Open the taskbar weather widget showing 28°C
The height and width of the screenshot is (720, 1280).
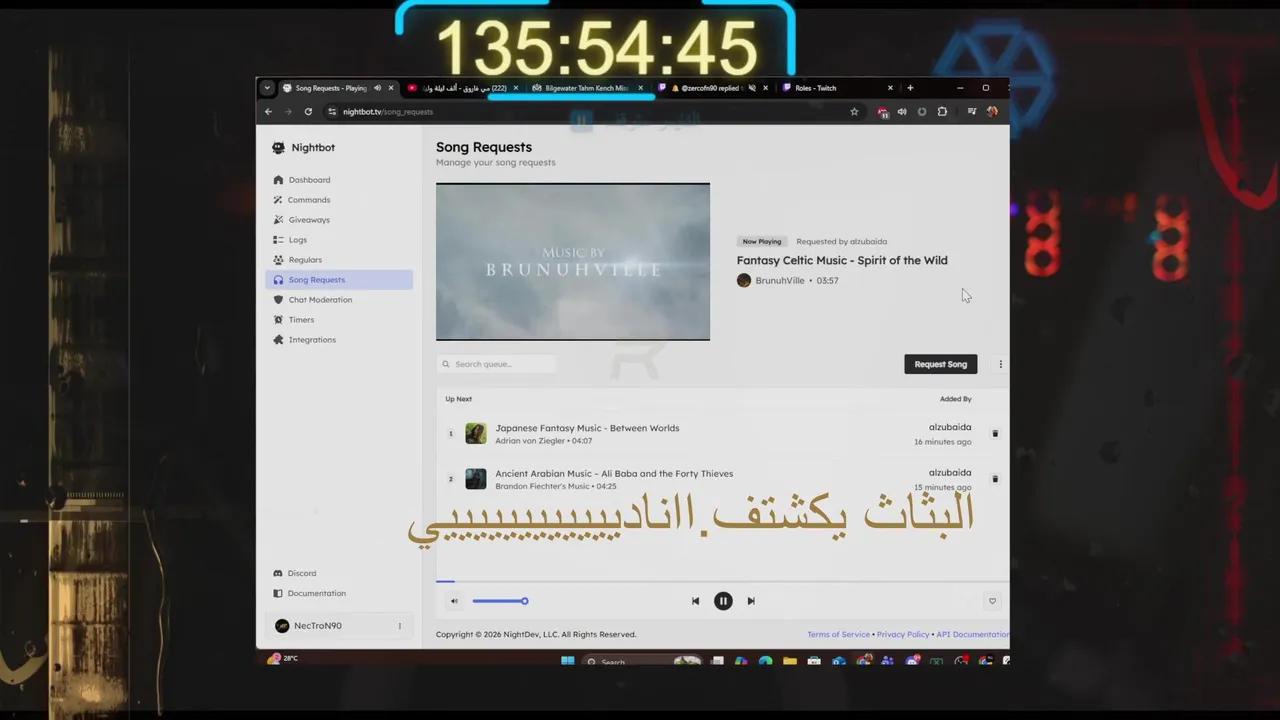283,659
